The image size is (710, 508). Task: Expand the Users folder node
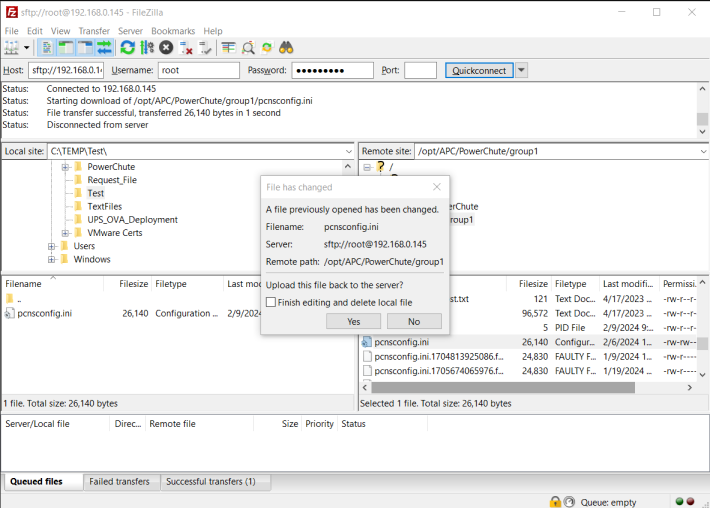pos(52,246)
